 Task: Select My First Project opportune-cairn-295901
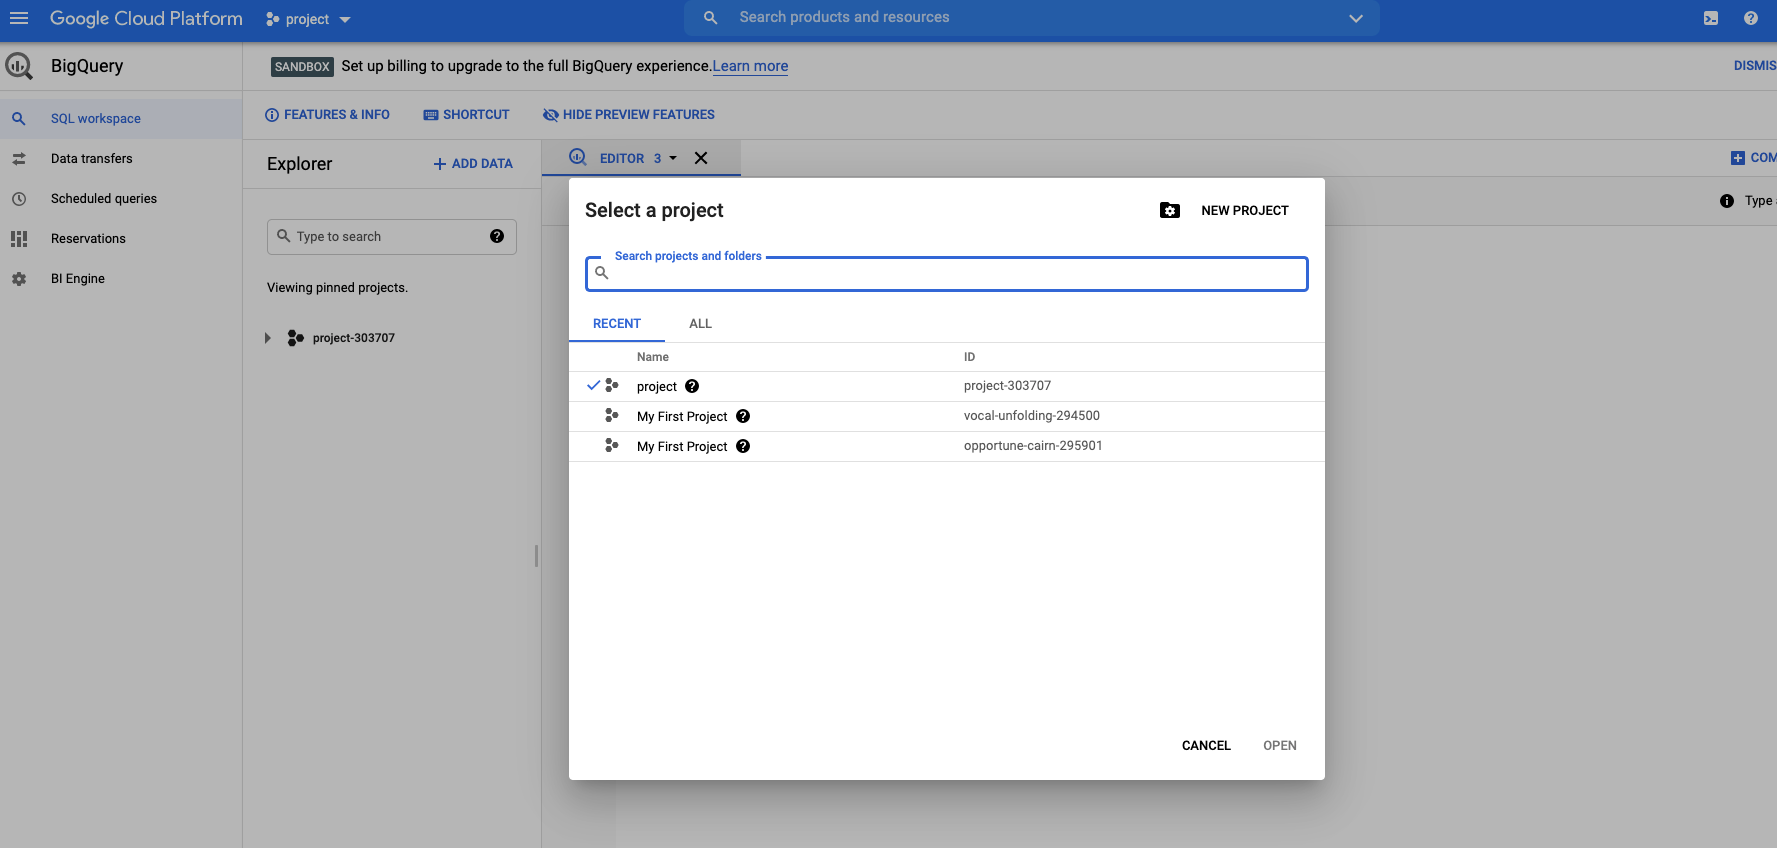[x=947, y=446]
